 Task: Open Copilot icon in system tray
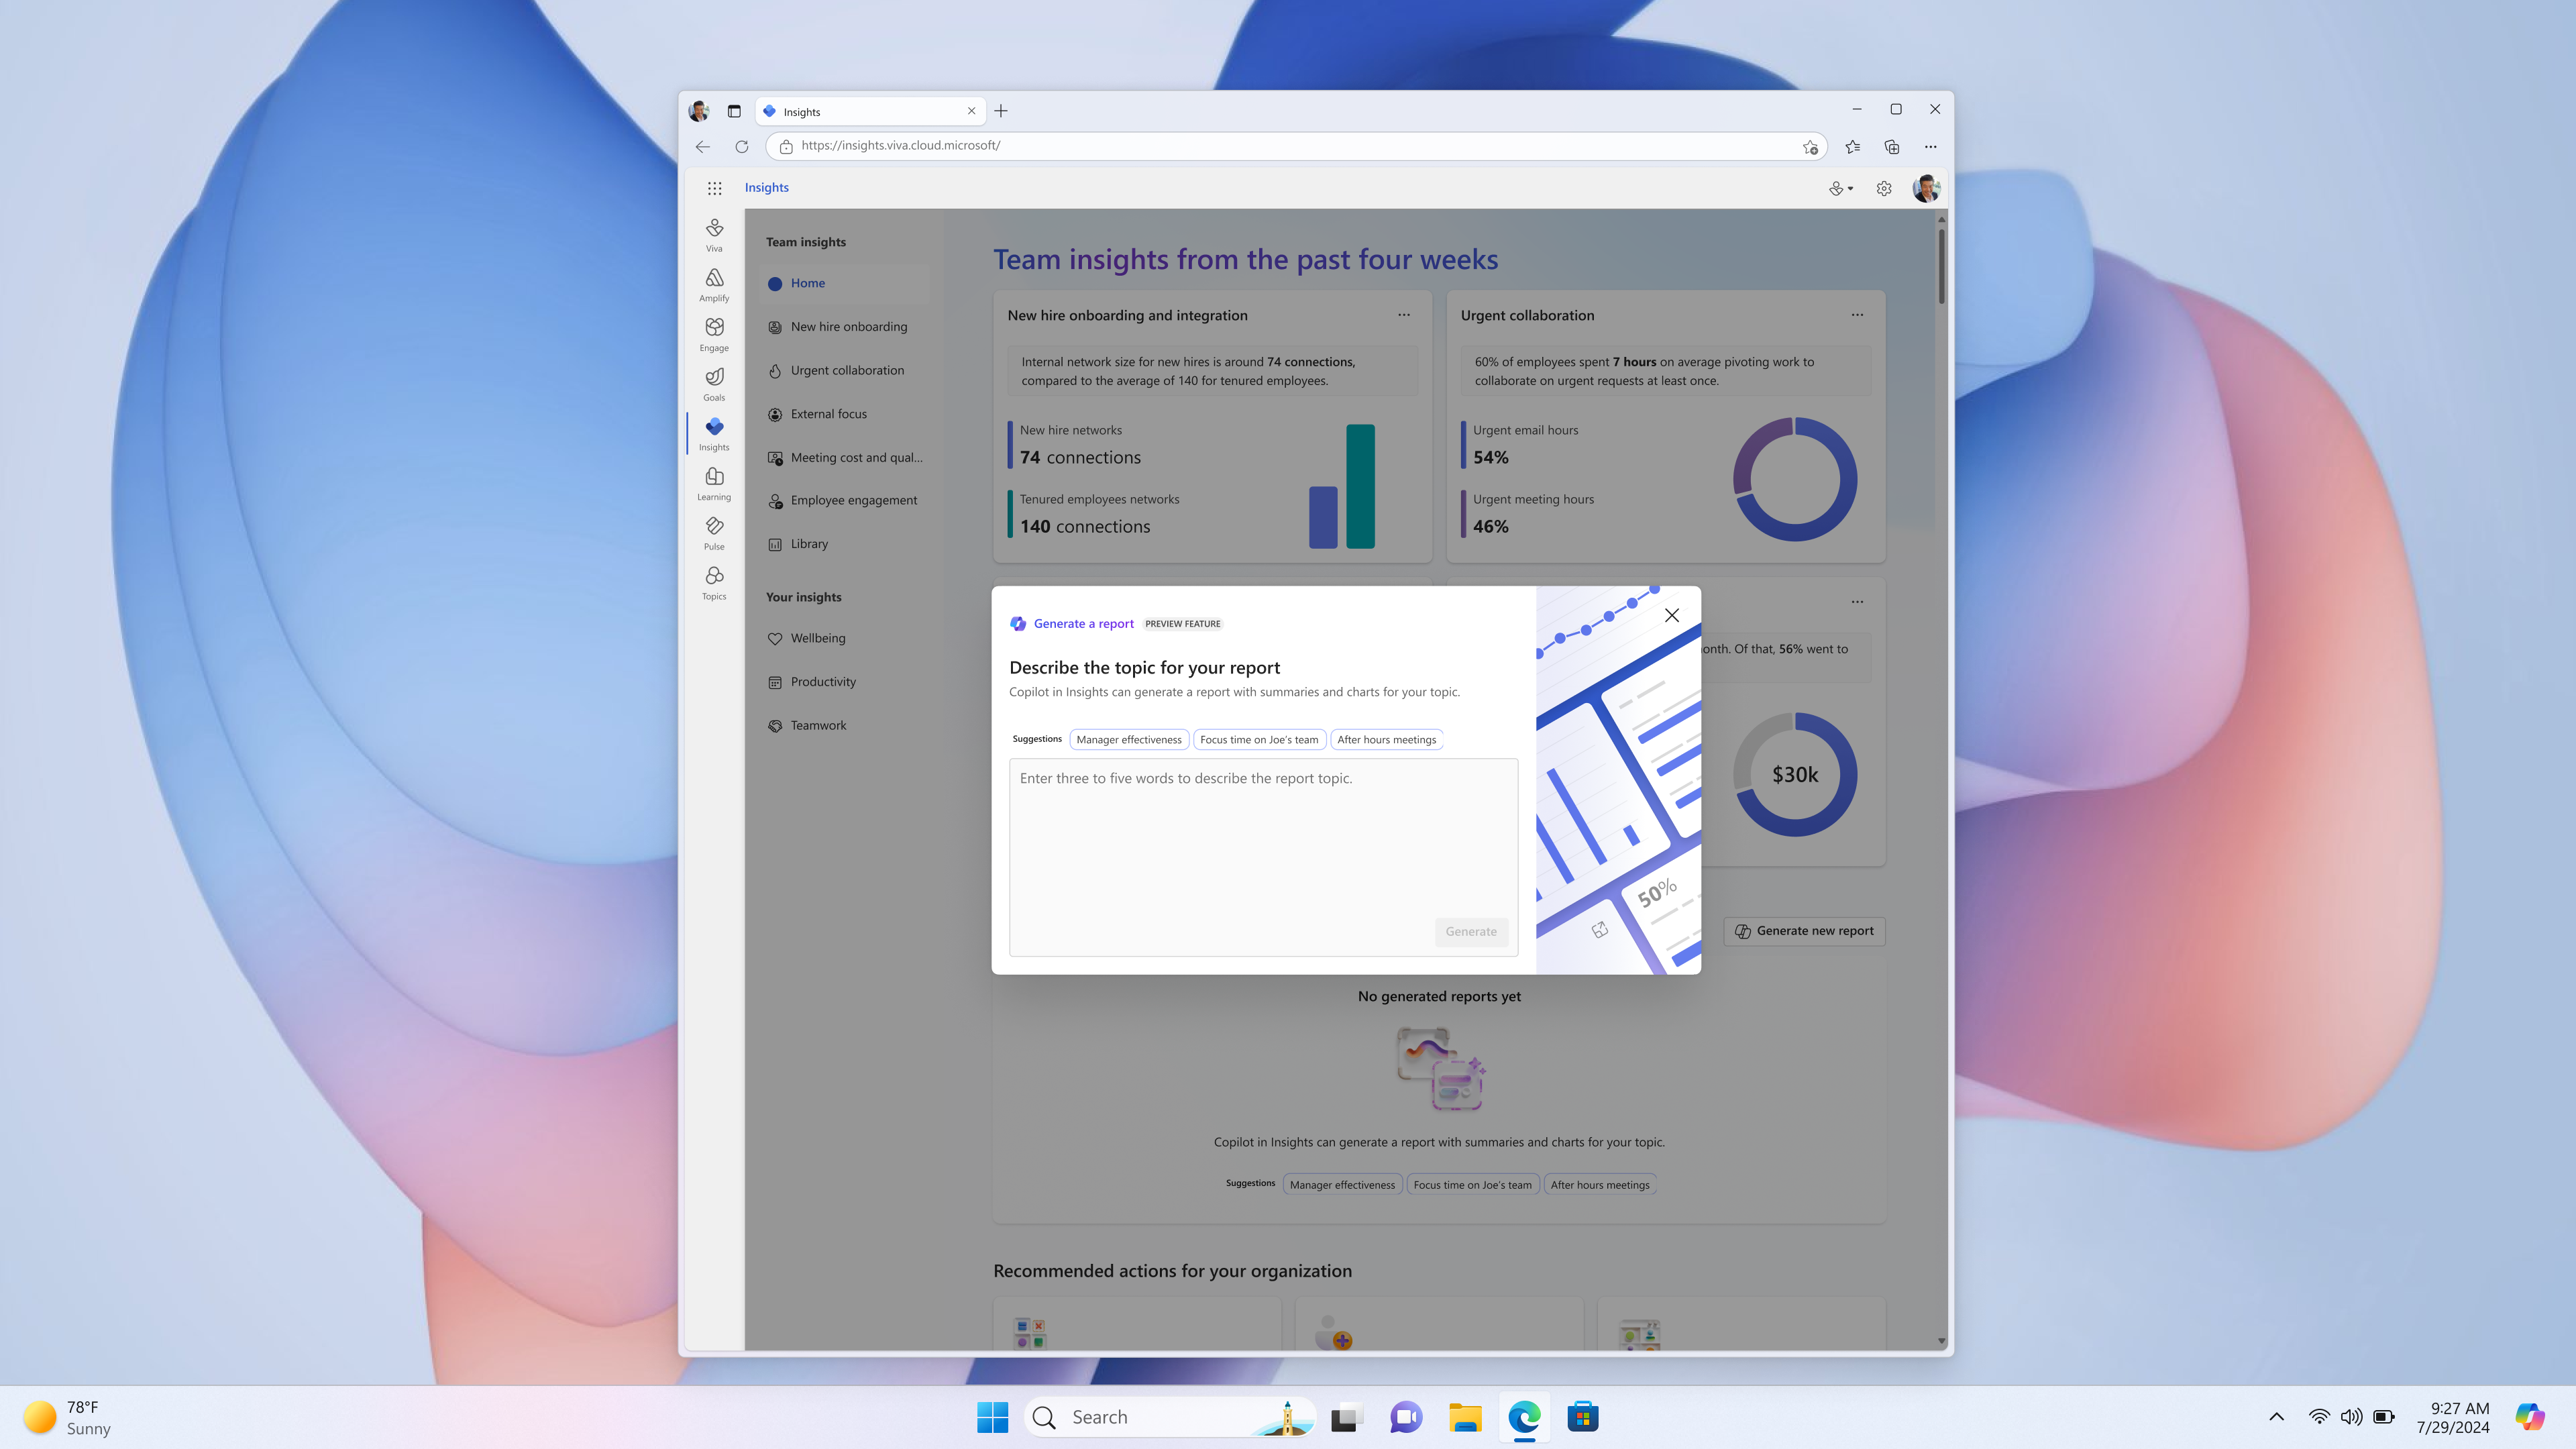pos(2529,1417)
